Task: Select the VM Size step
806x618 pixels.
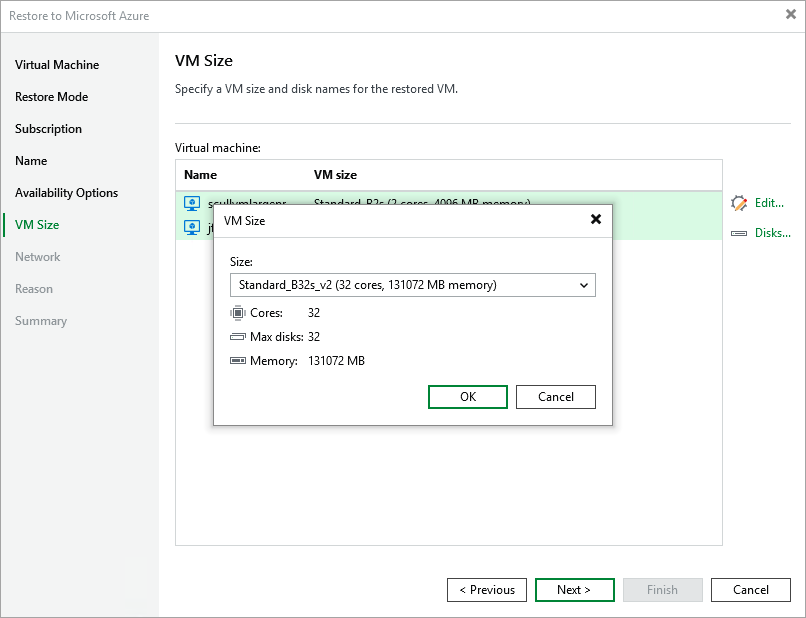Action: pyautogui.click(x=37, y=225)
